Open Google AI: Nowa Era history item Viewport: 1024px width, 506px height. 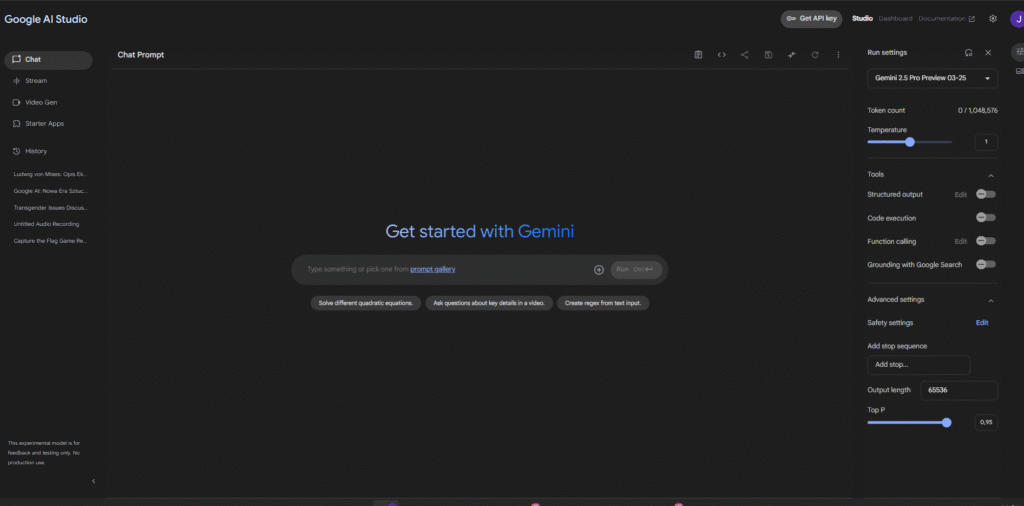tap(50, 191)
